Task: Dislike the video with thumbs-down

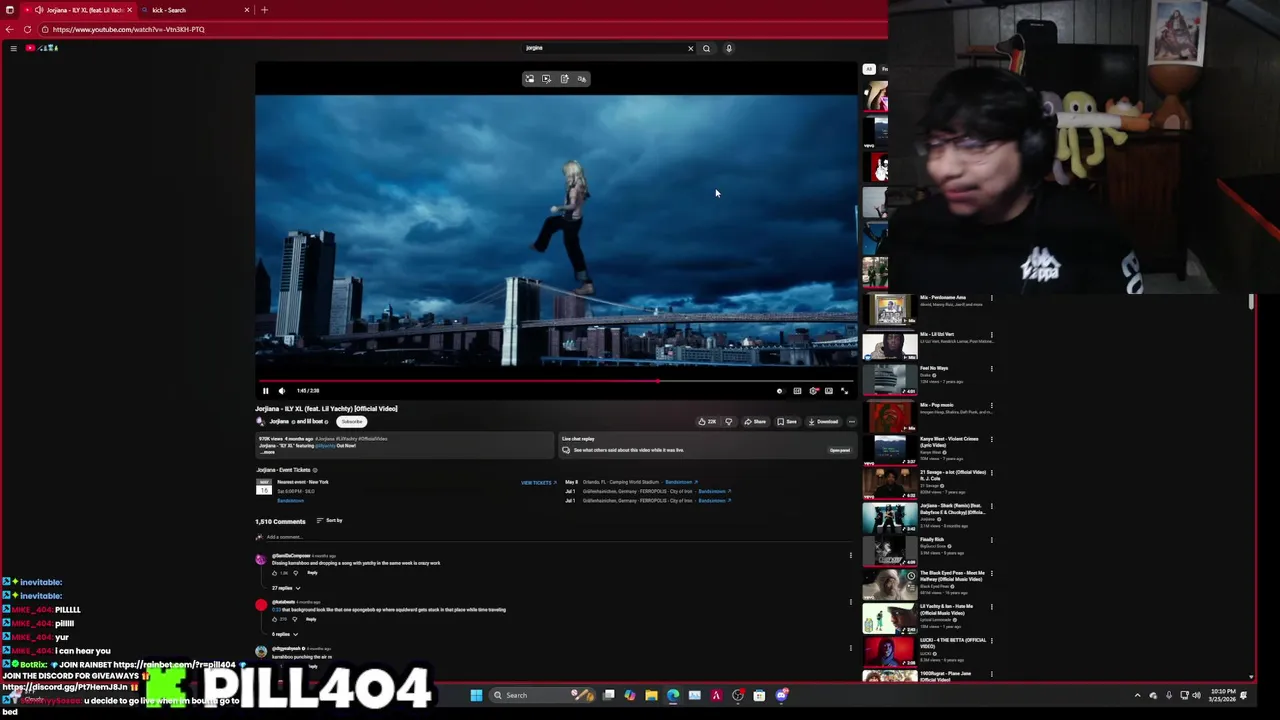Action: tap(728, 421)
